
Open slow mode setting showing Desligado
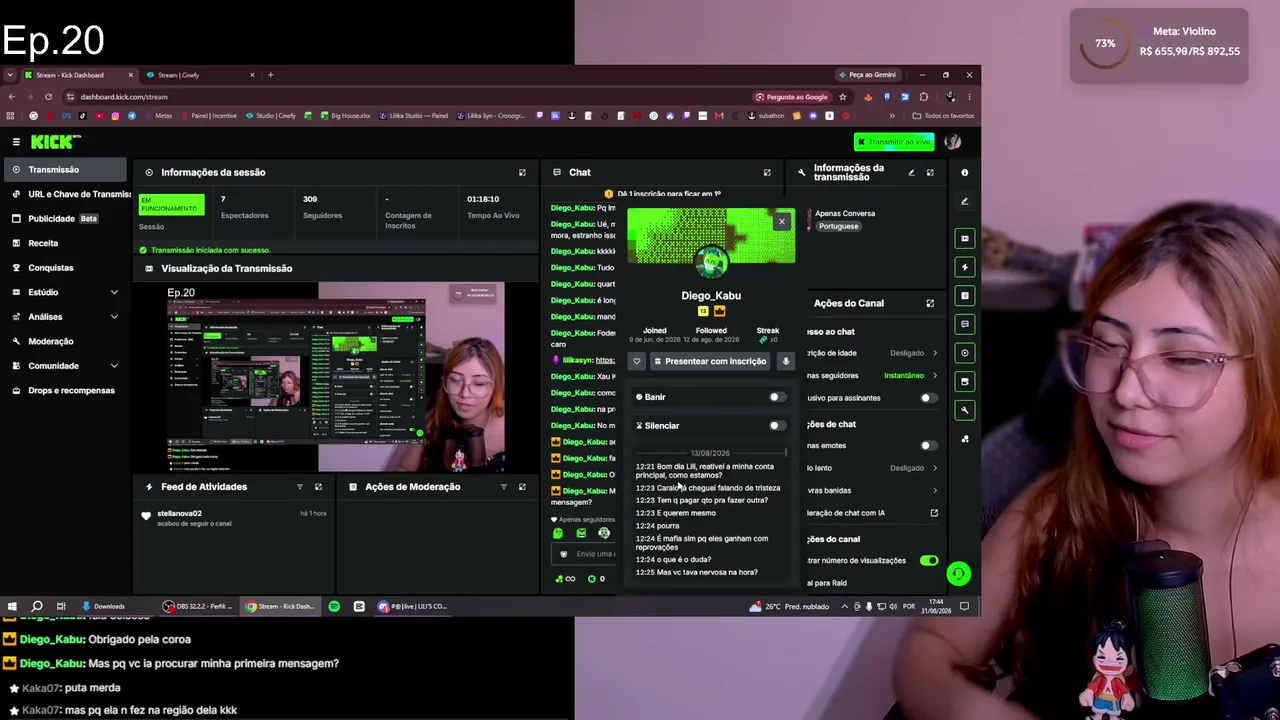(914, 468)
